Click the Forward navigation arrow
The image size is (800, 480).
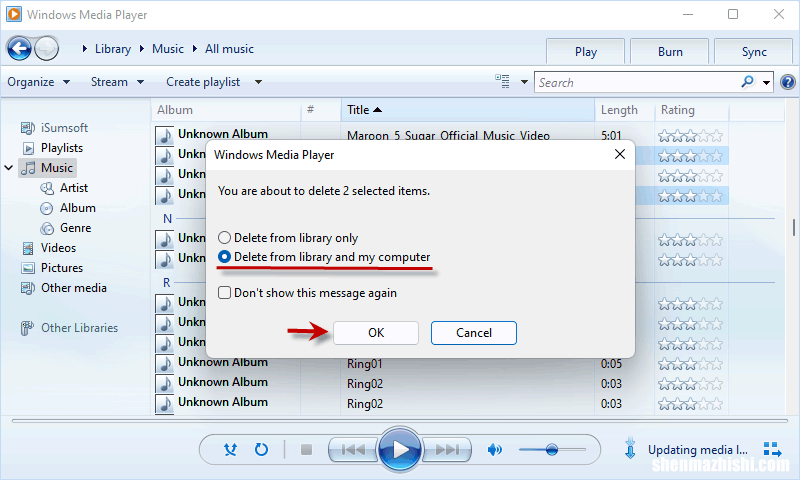click(x=47, y=49)
